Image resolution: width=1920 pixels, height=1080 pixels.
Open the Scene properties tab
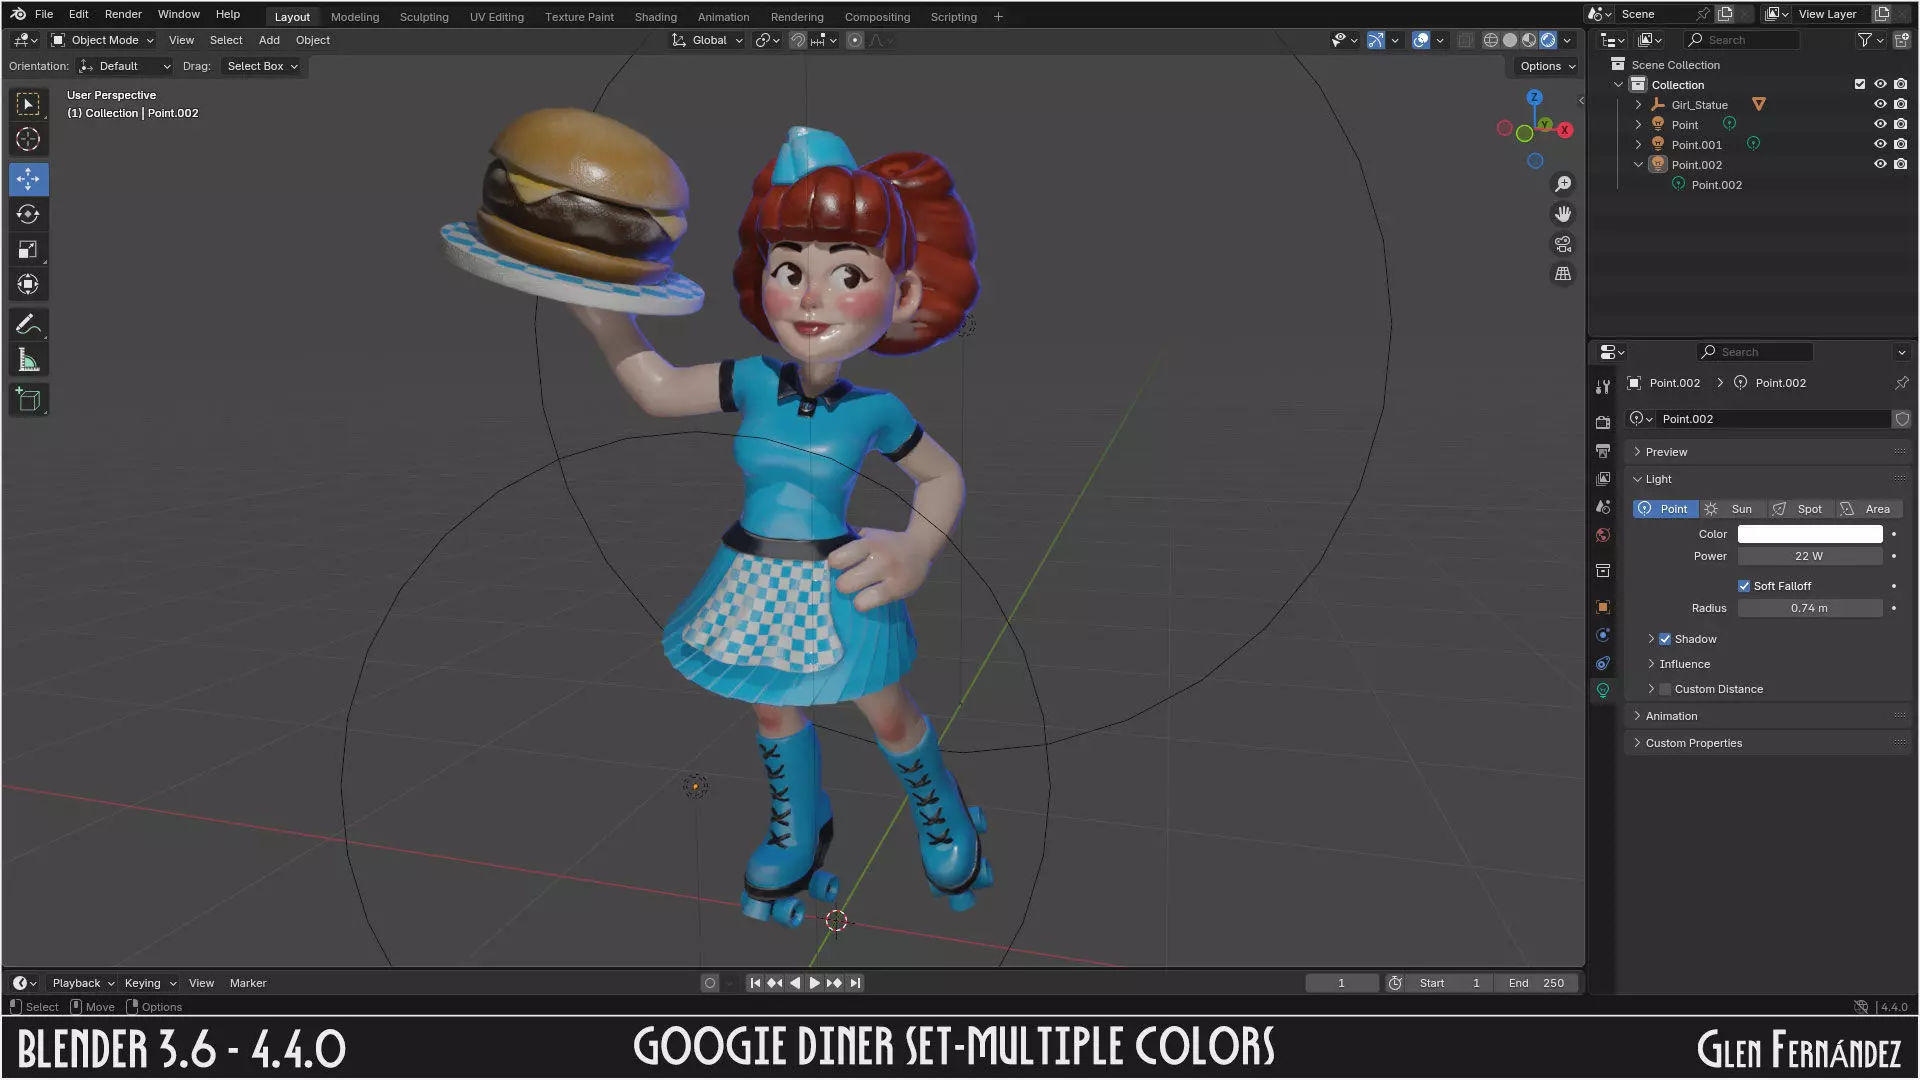coord(1603,507)
